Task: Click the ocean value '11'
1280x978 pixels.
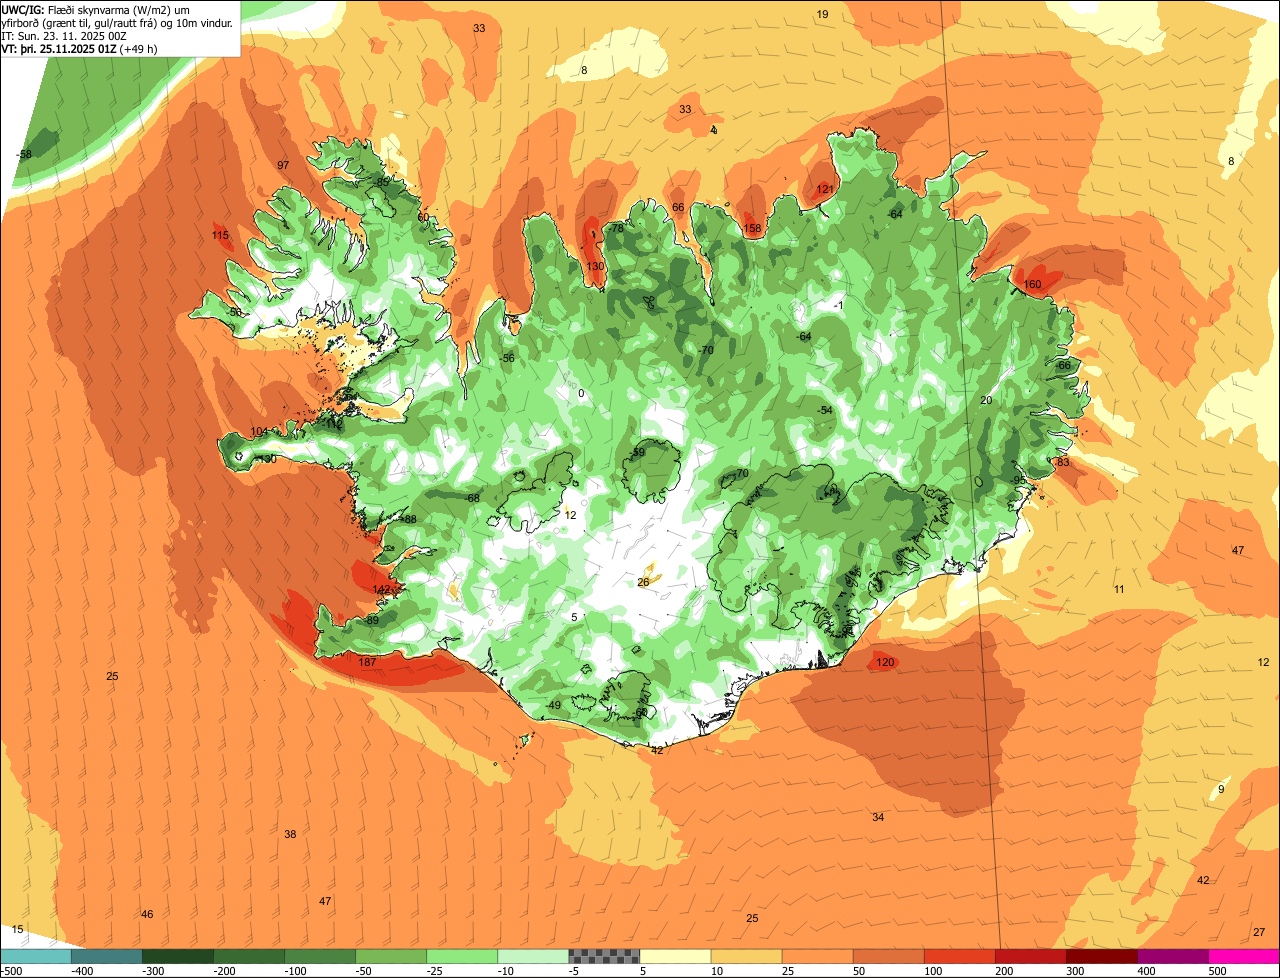Action: [1119, 590]
